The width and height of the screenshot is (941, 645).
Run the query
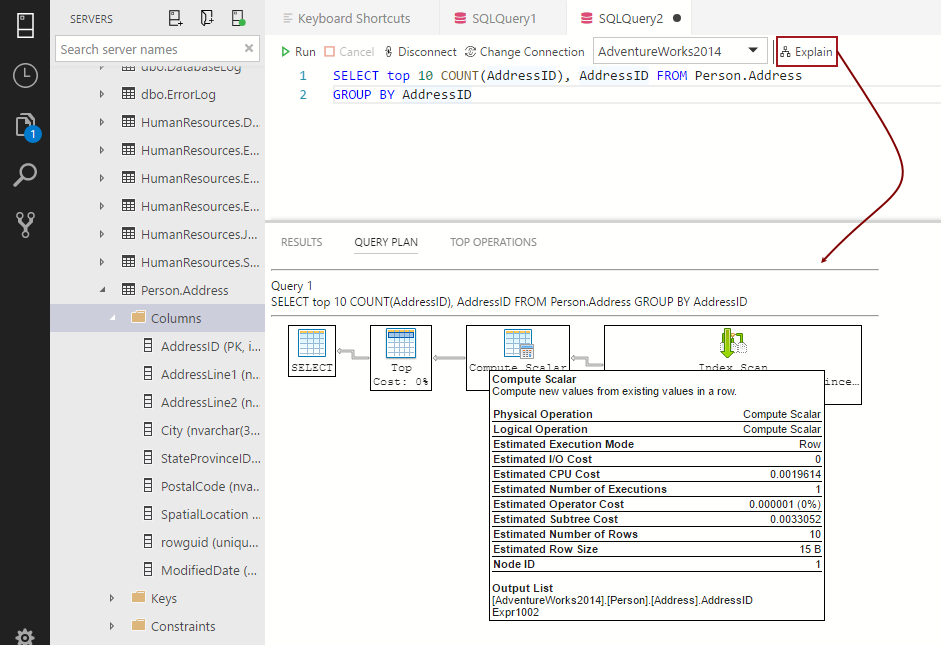(298, 52)
